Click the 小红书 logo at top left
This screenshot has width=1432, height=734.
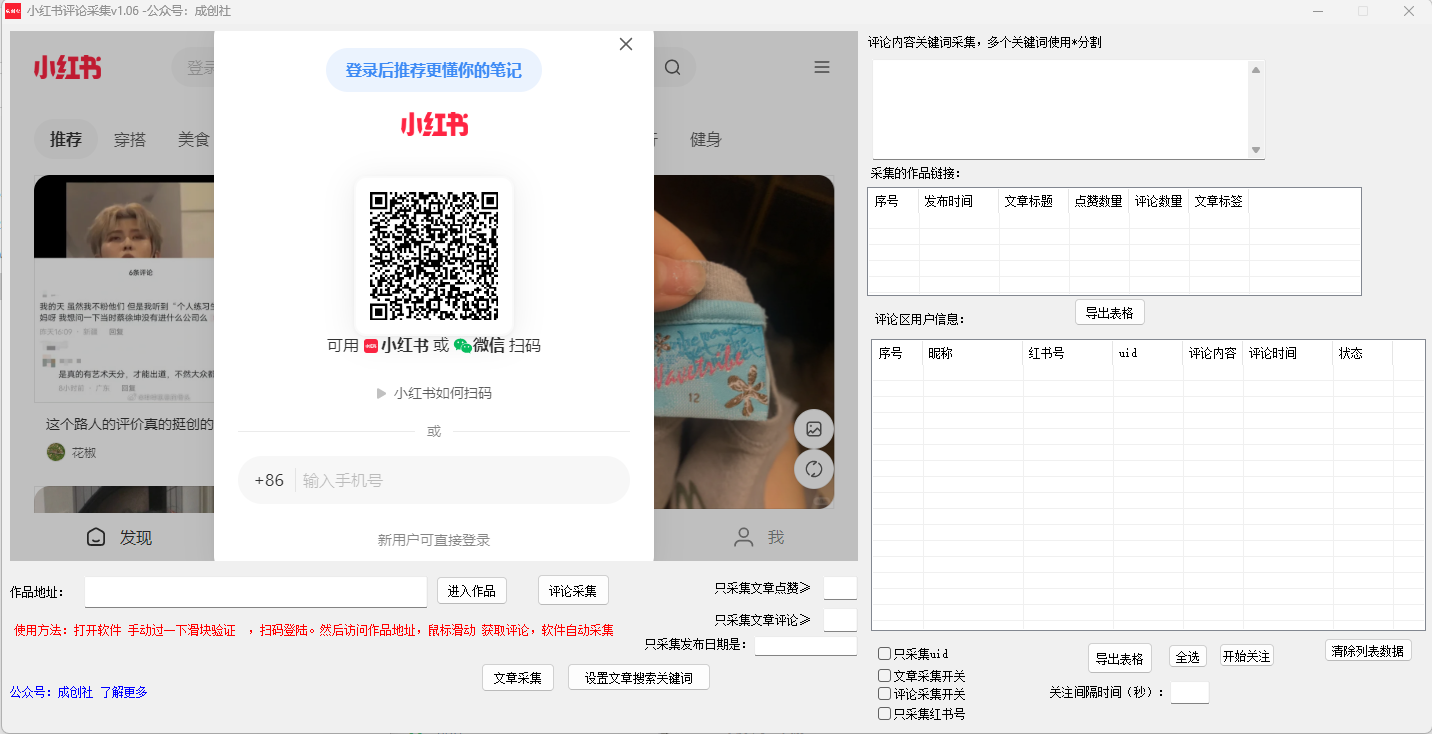click(x=67, y=68)
